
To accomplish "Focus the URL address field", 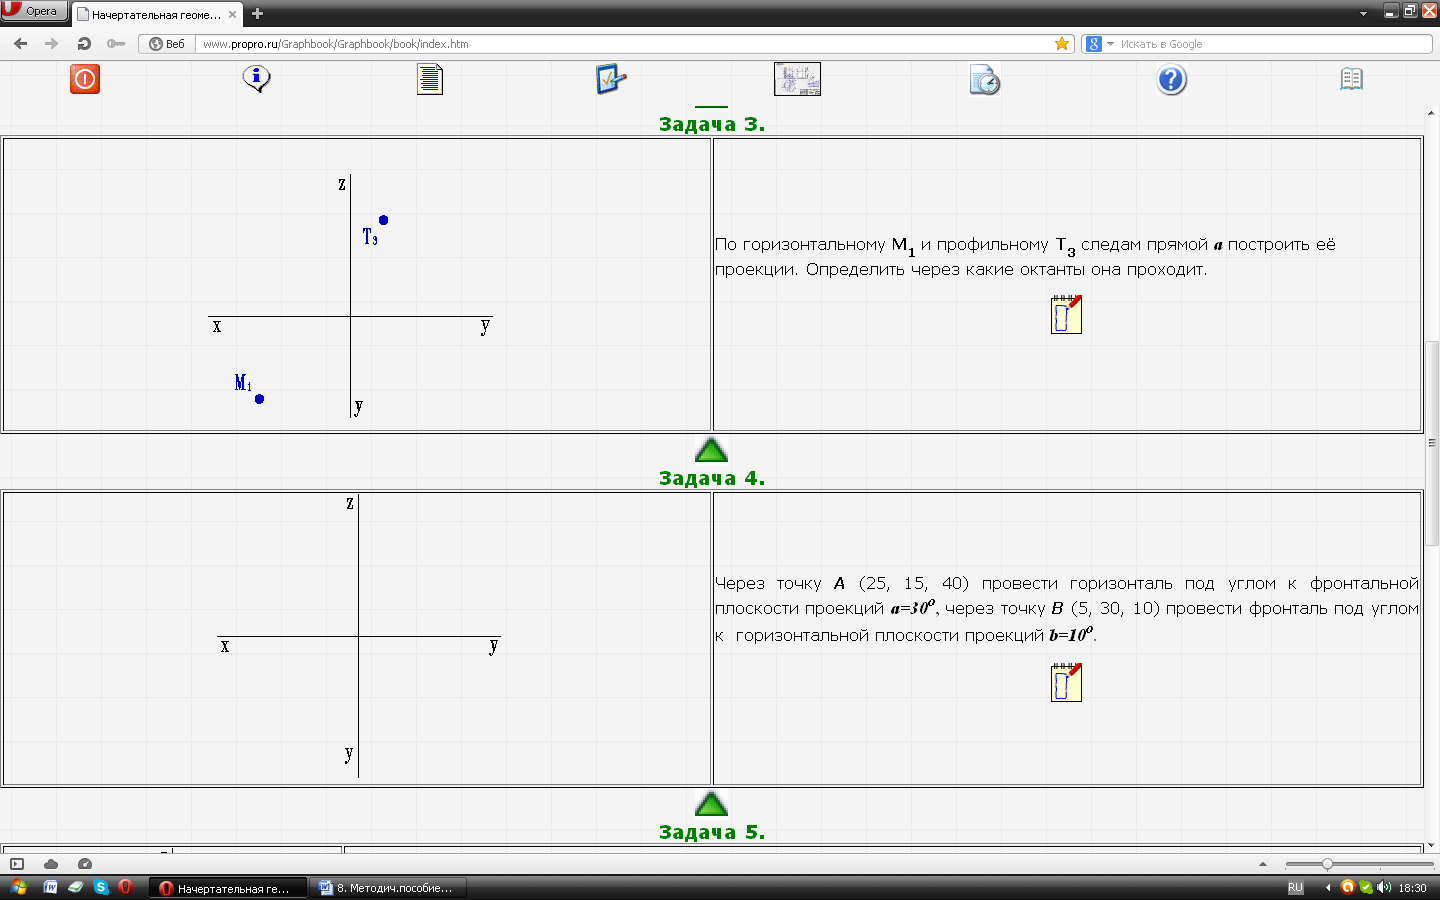I will (625, 44).
